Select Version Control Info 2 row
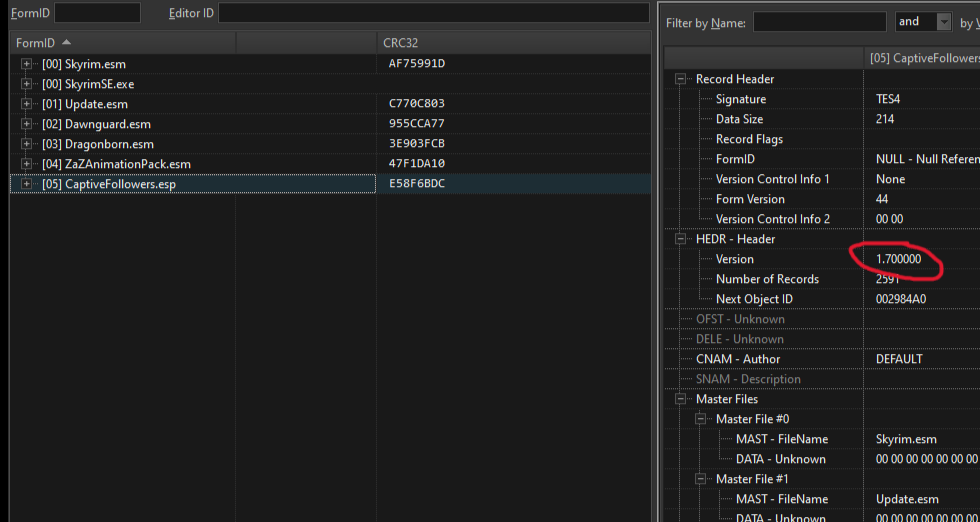This screenshot has height=522, width=980. click(x=822, y=219)
